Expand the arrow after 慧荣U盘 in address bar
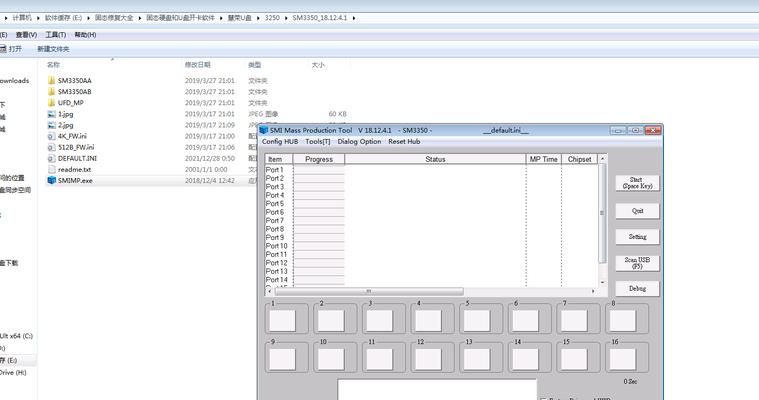This screenshot has height=400, width=759. click(258, 18)
